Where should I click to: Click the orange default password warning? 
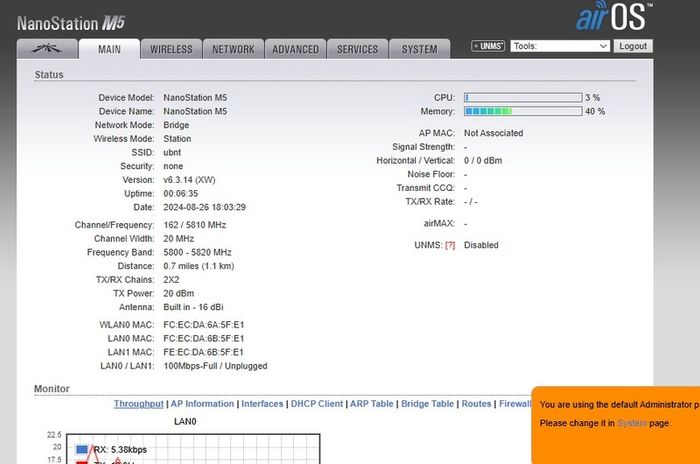pyautogui.click(x=616, y=425)
